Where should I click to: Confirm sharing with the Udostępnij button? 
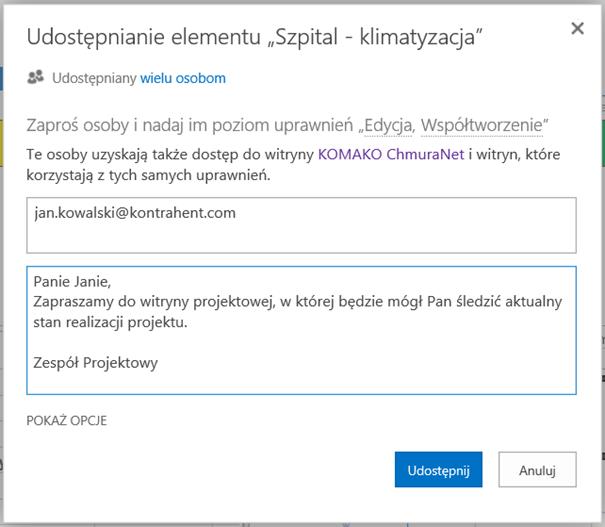438,470
